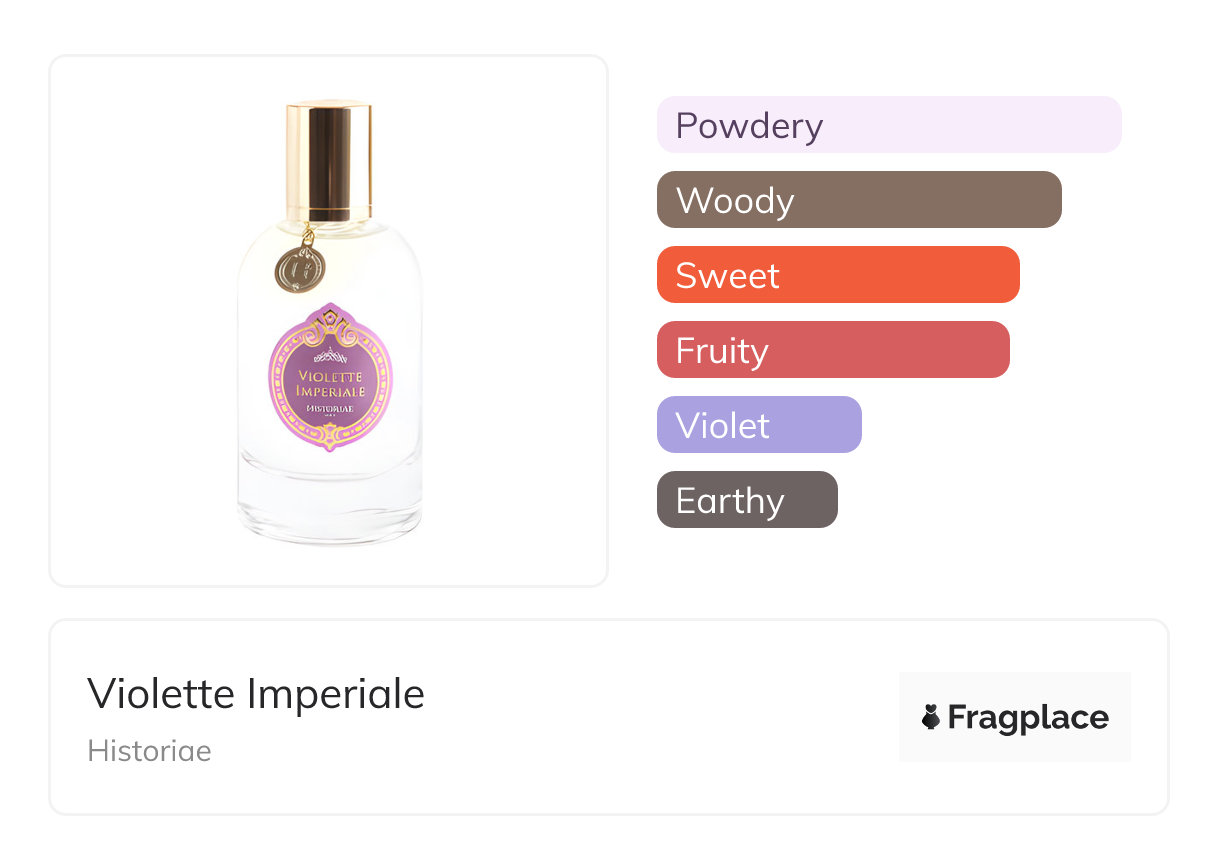Click the Fragplace wordmark text
Image resolution: width=1218 pixels, height=864 pixels.
click(x=1028, y=717)
